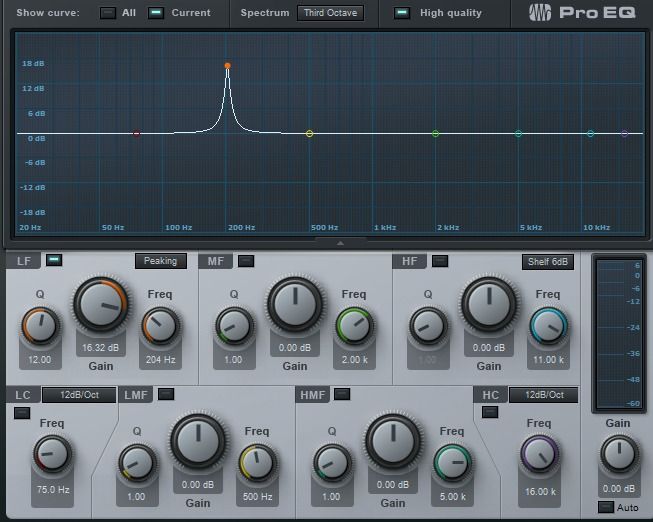This screenshot has width=653, height=522.
Task: Select the yellow LMF node at 500 Hz
Action: click(309, 134)
